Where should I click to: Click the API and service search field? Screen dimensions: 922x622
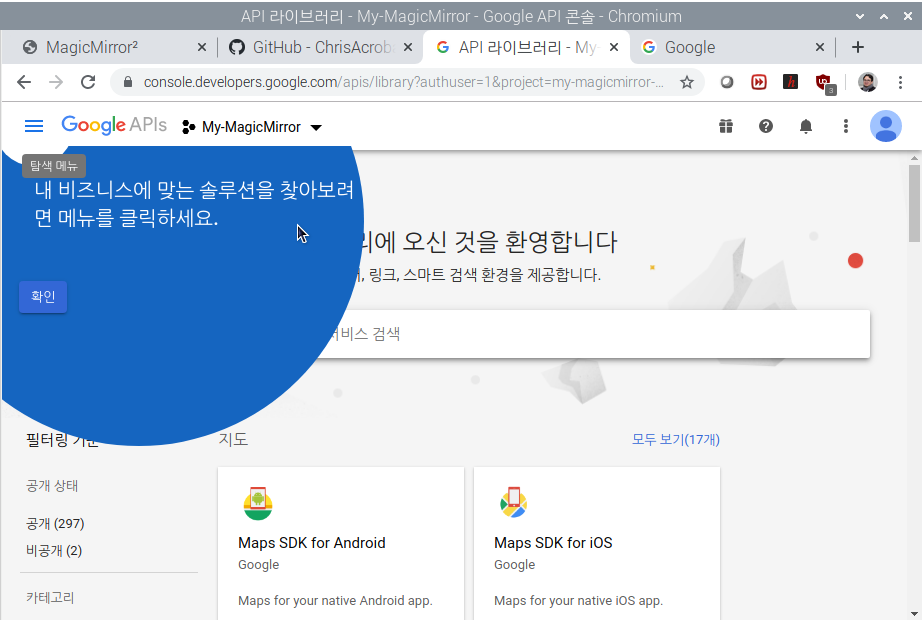594,334
